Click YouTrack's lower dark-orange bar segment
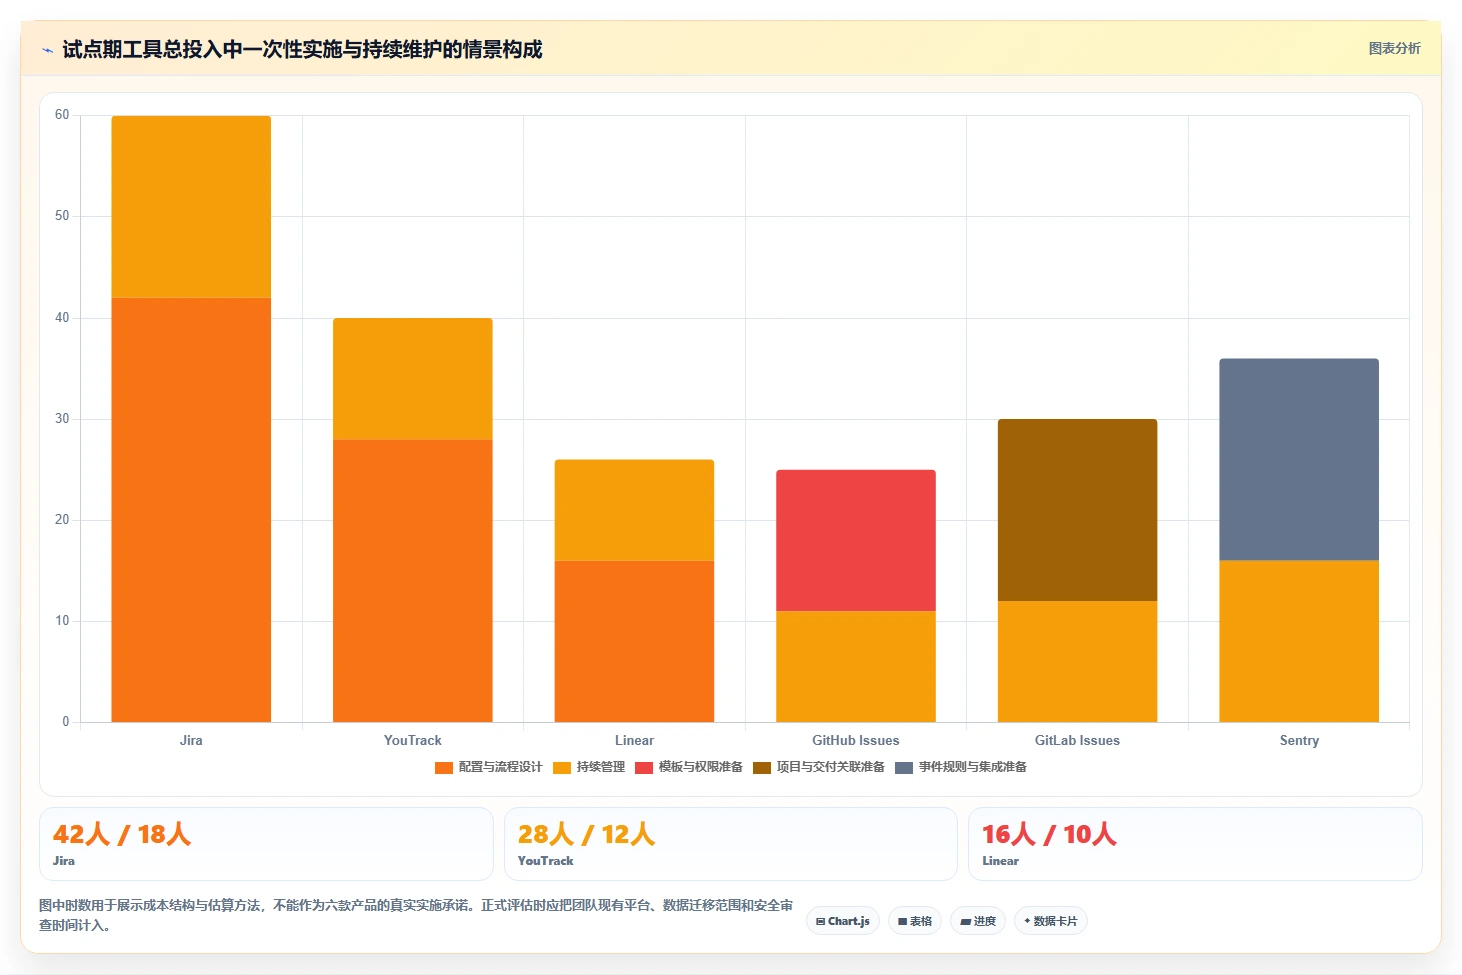1462x975 pixels. (x=413, y=581)
